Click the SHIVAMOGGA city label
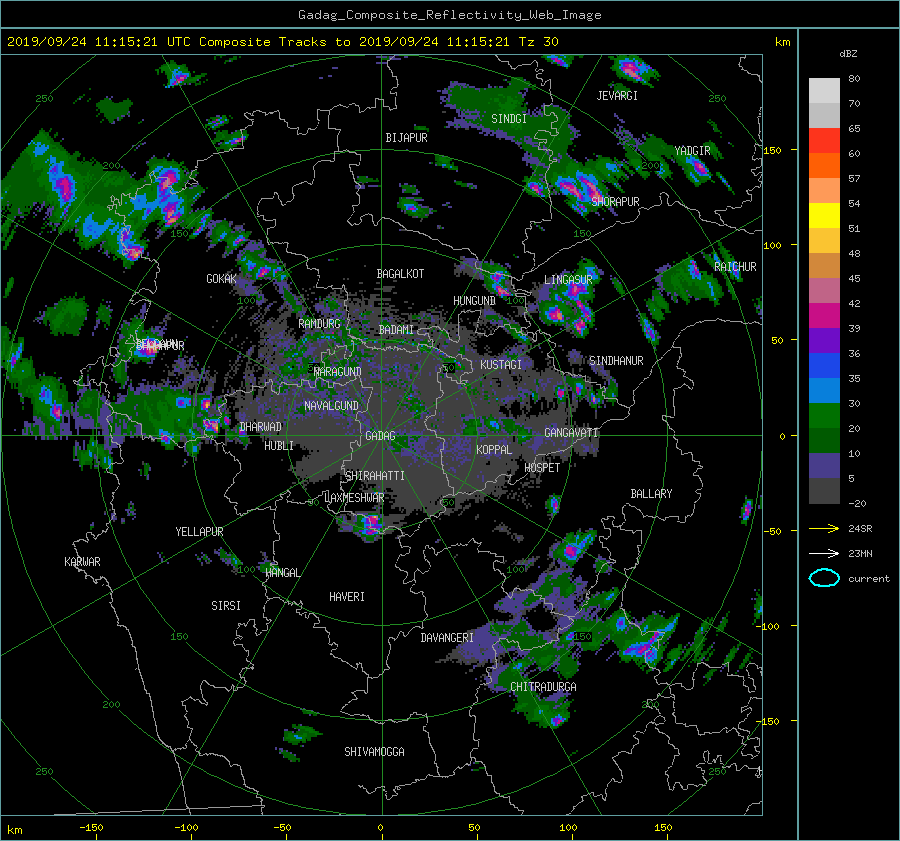Image resolution: width=900 pixels, height=841 pixels. [374, 751]
